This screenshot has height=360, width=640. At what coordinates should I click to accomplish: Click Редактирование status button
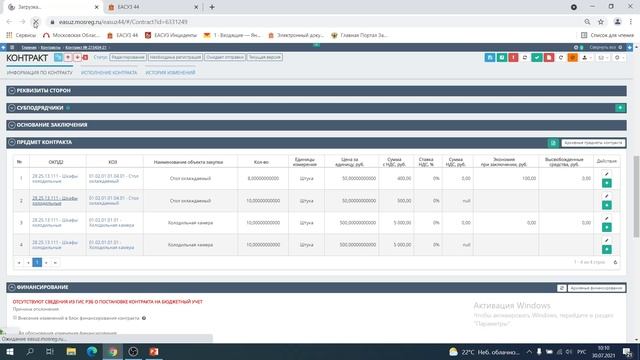click(x=128, y=57)
